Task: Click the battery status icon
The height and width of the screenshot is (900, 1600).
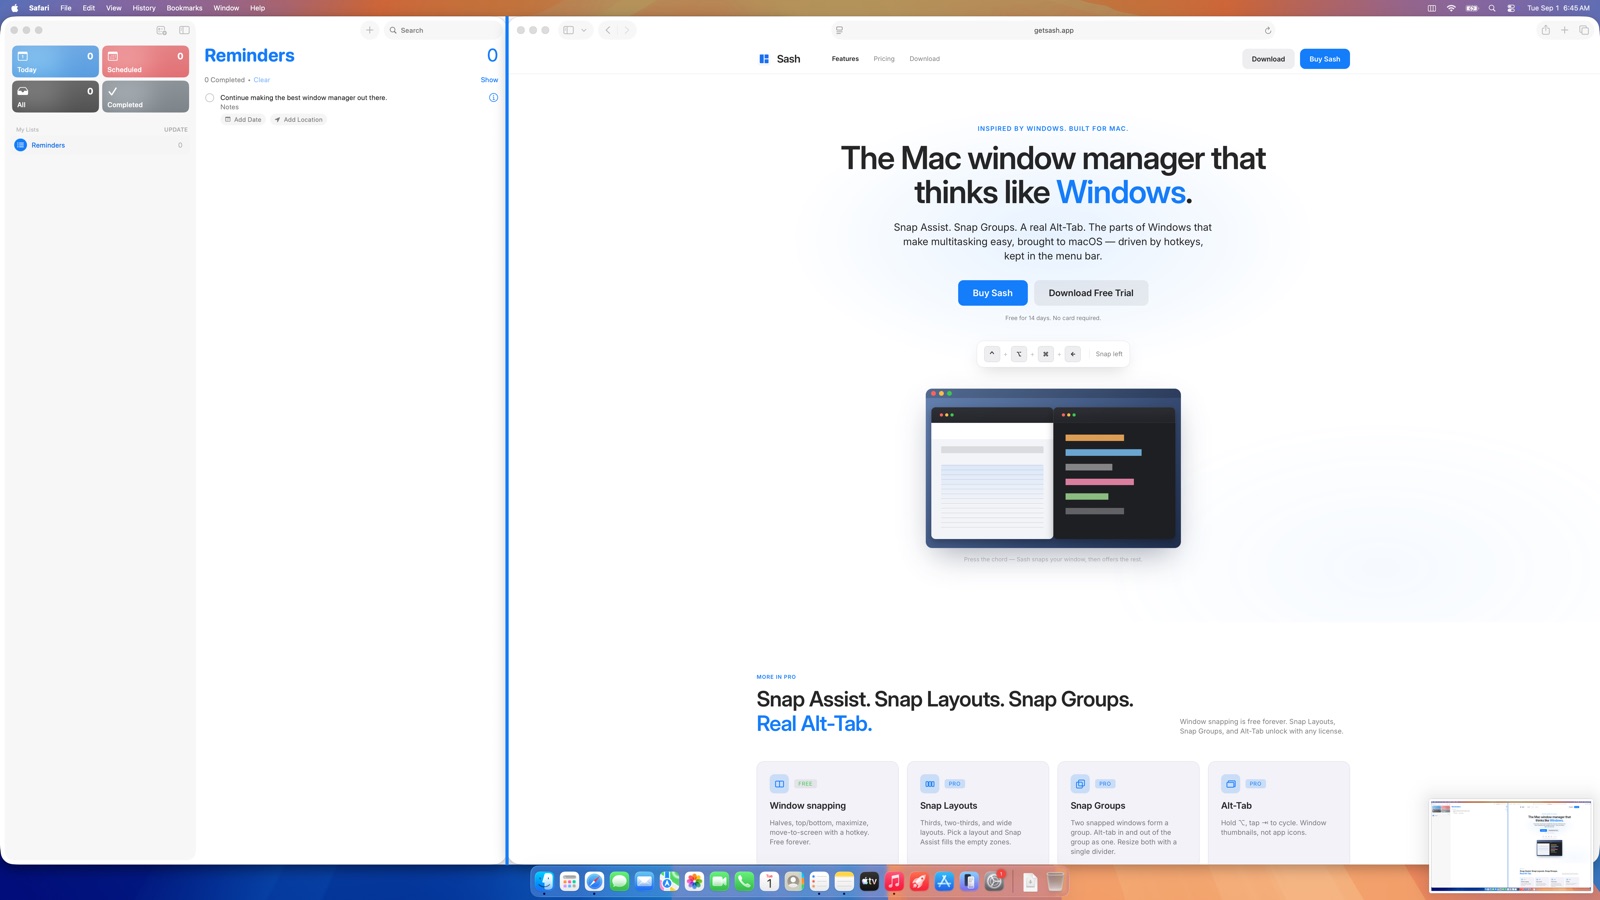Action: pos(1472,8)
